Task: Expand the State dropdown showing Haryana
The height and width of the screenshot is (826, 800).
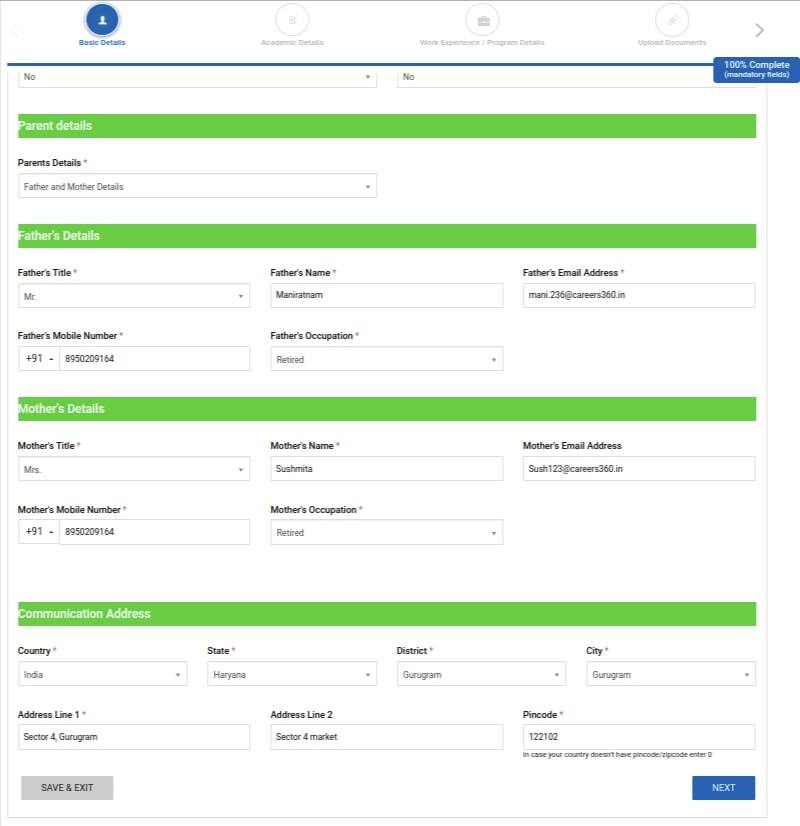Action: click(x=291, y=673)
